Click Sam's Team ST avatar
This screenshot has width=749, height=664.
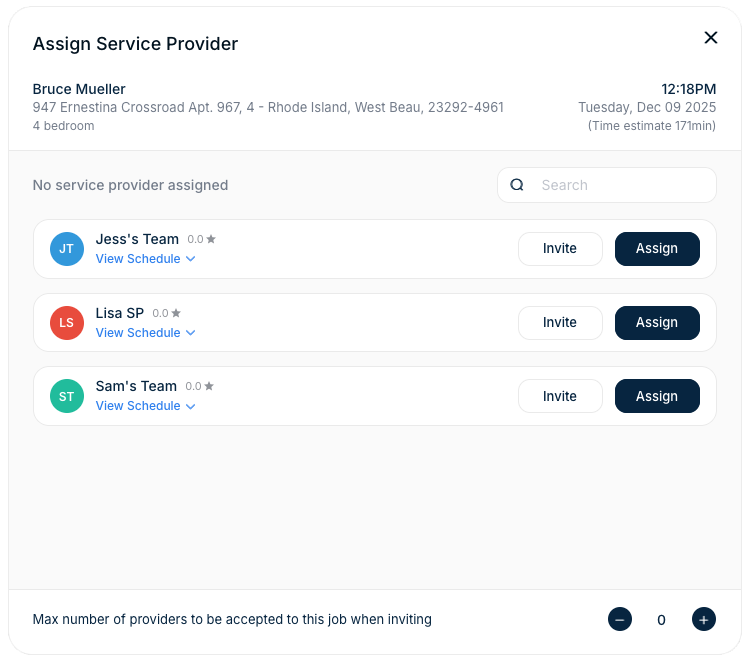pos(67,396)
